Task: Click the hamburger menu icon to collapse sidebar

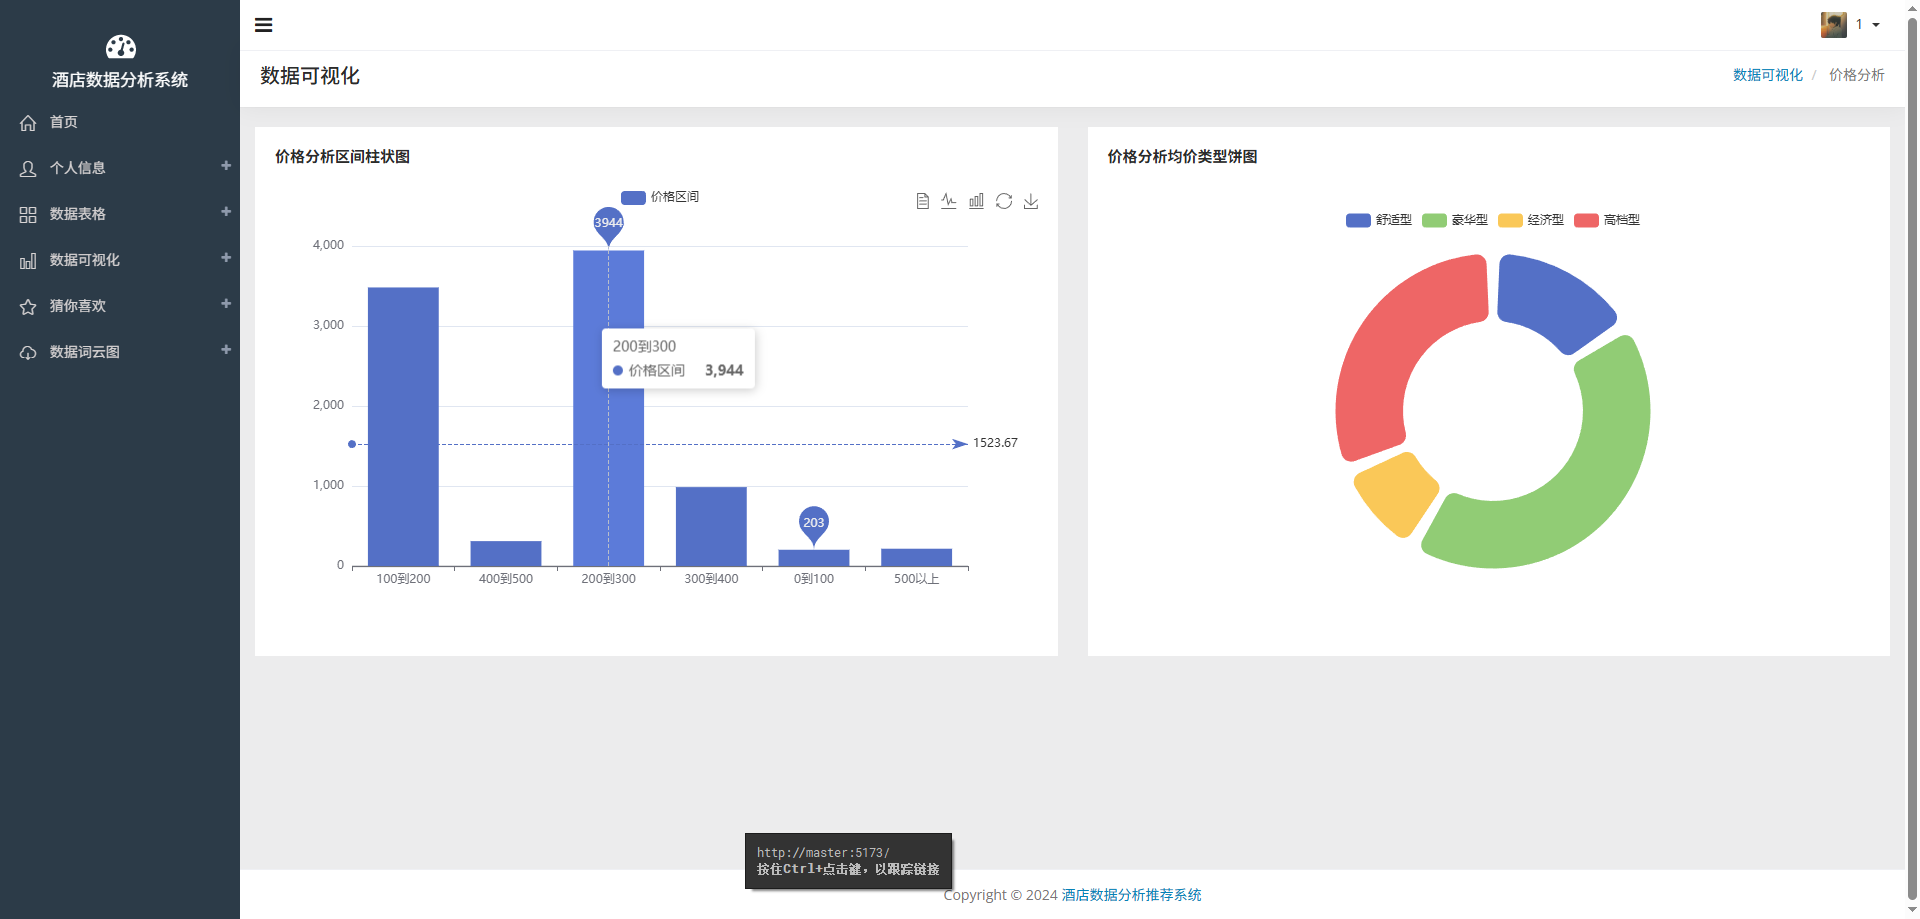Action: pyautogui.click(x=264, y=25)
